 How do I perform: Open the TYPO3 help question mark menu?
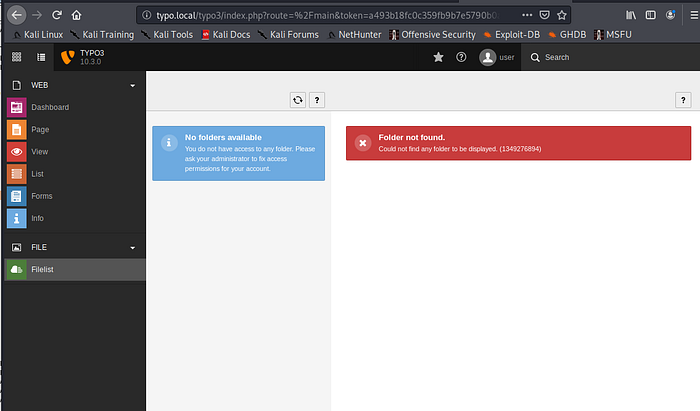coord(461,57)
